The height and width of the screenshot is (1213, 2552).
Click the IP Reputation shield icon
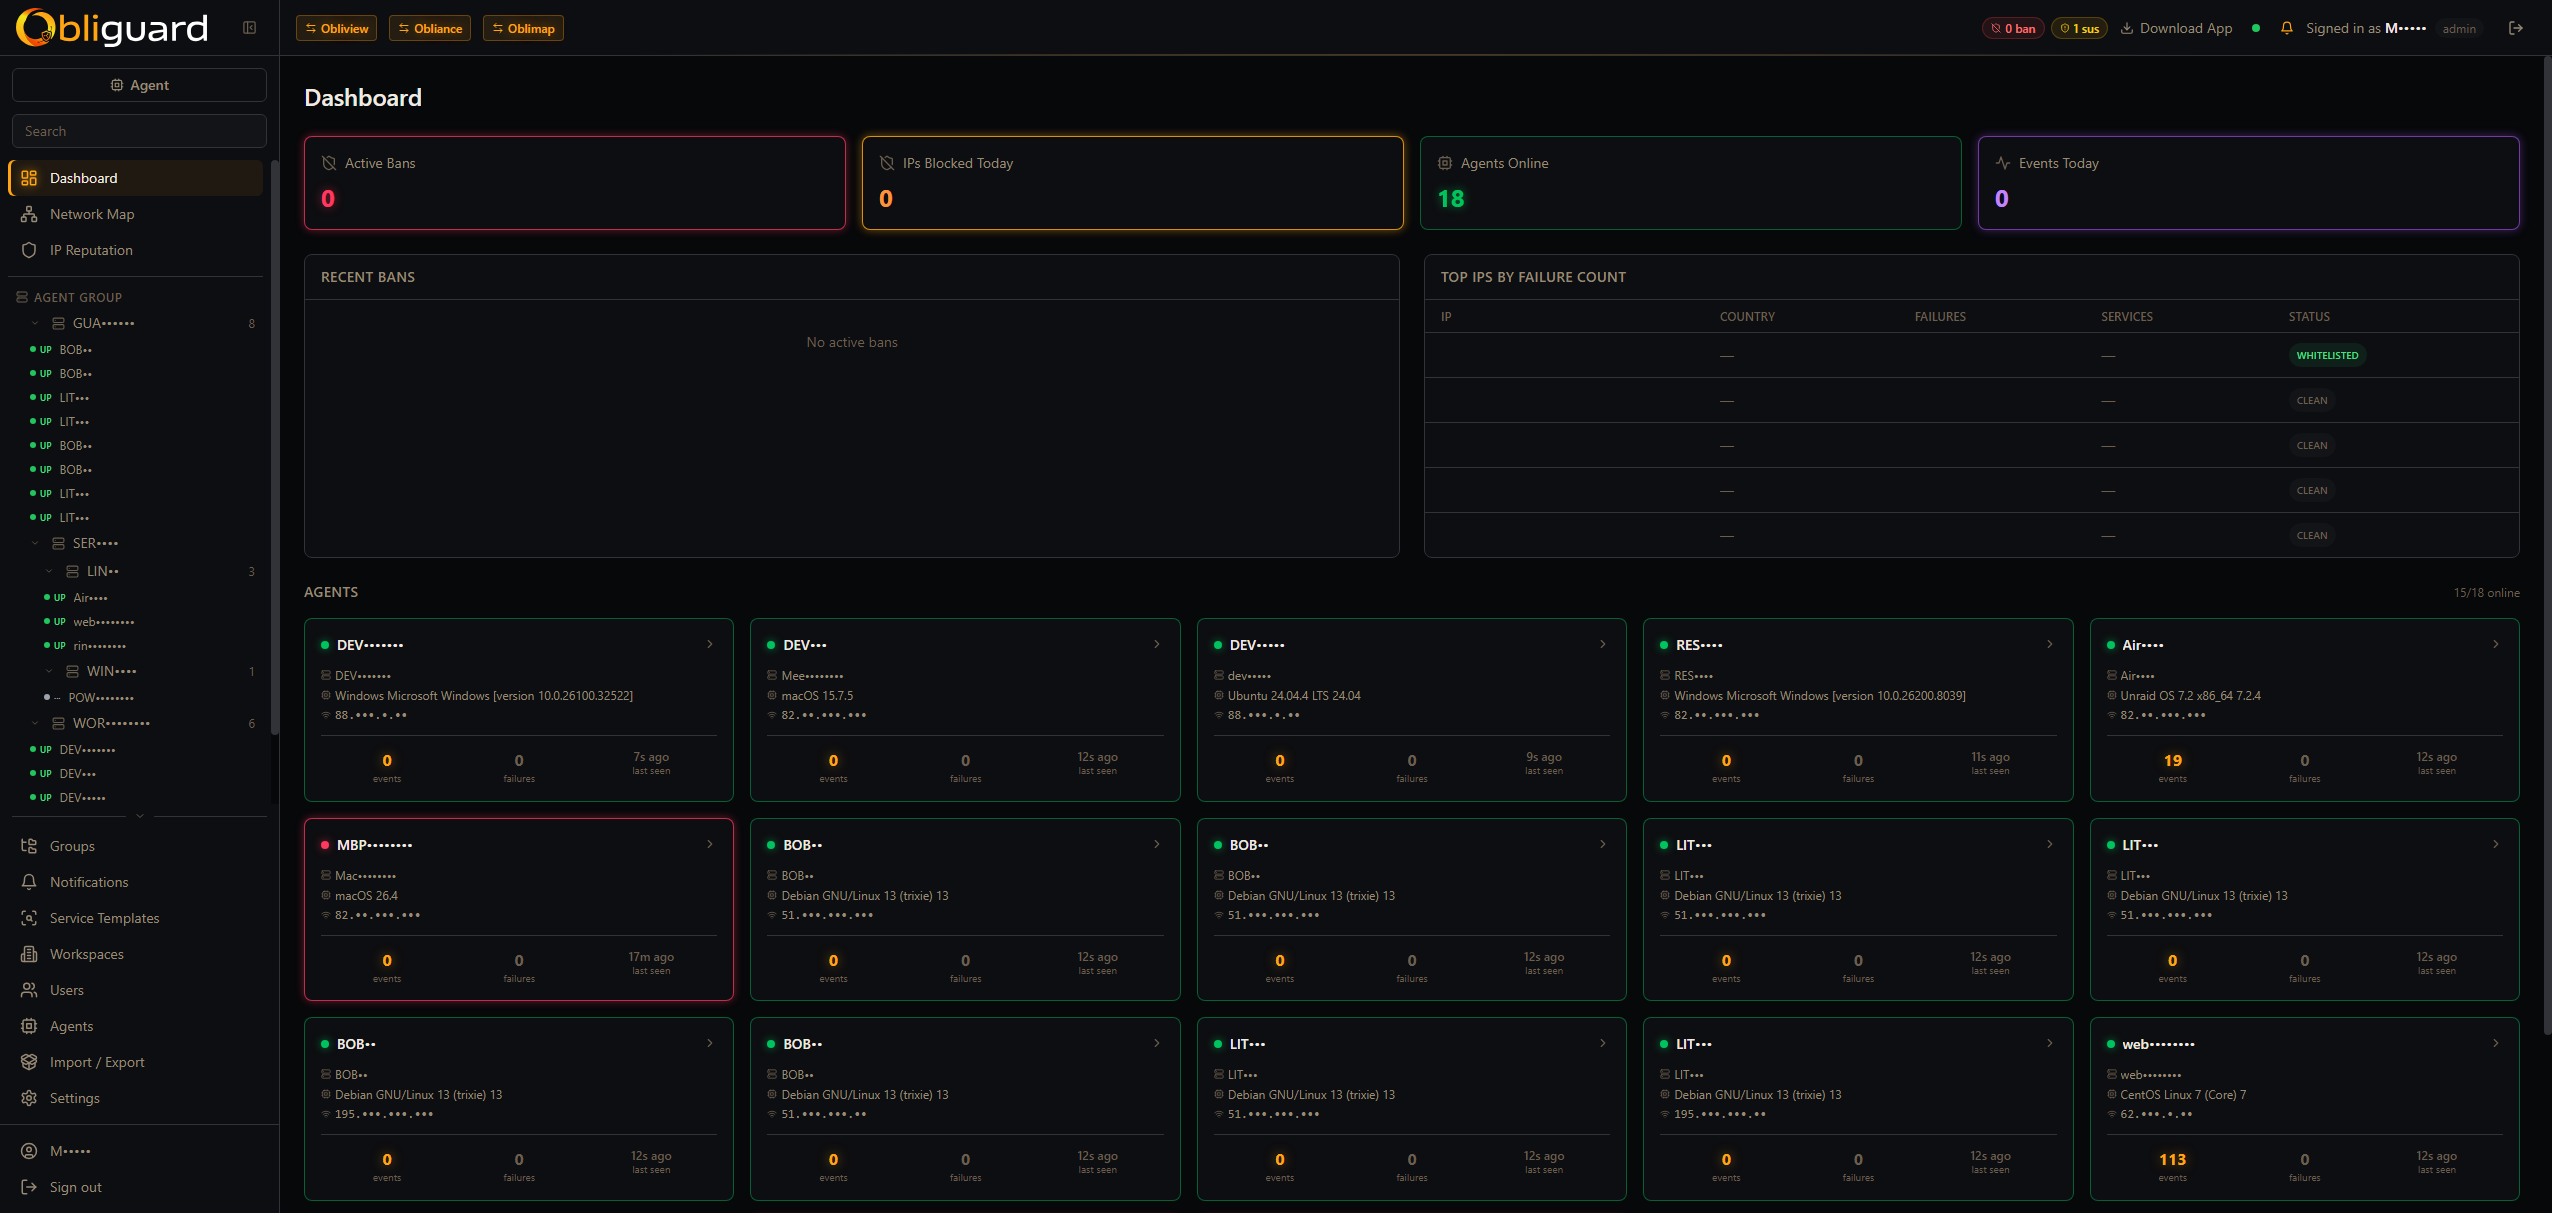30,250
